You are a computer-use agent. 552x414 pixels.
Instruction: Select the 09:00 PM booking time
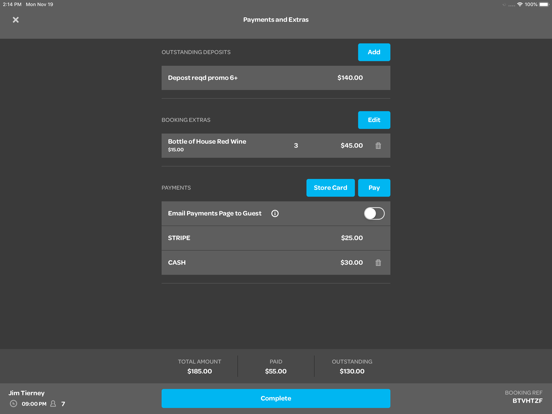click(34, 404)
